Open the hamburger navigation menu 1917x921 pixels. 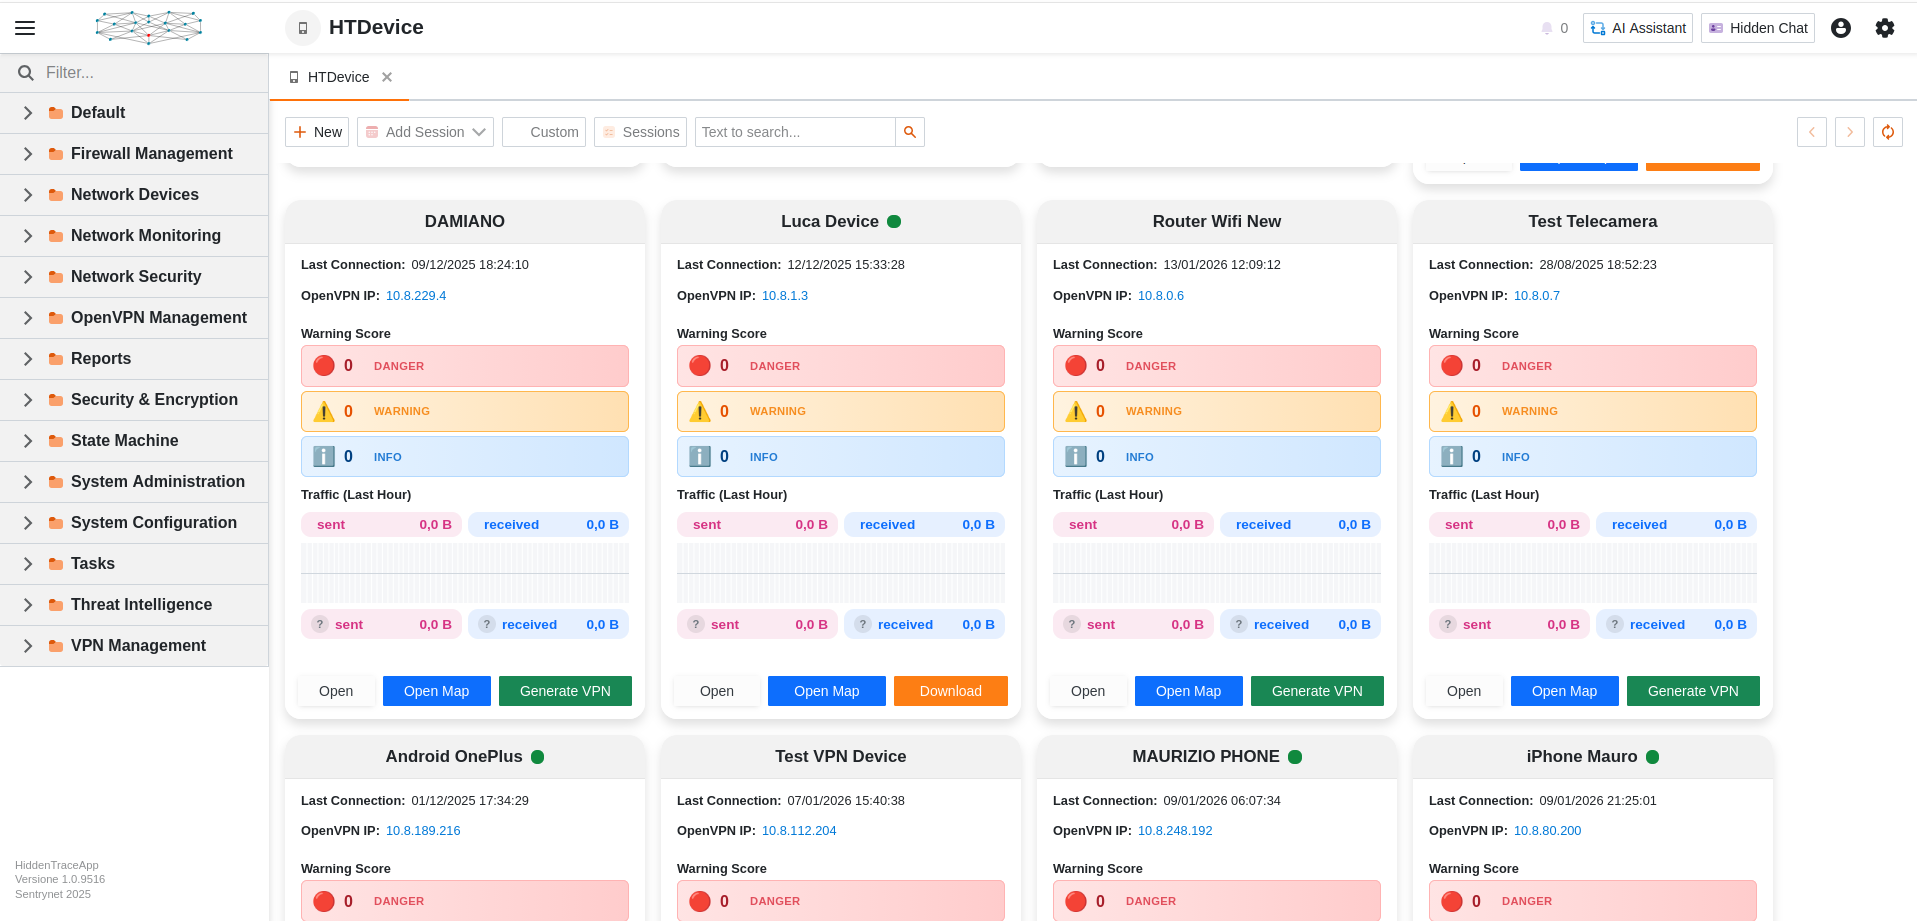(25, 28)
